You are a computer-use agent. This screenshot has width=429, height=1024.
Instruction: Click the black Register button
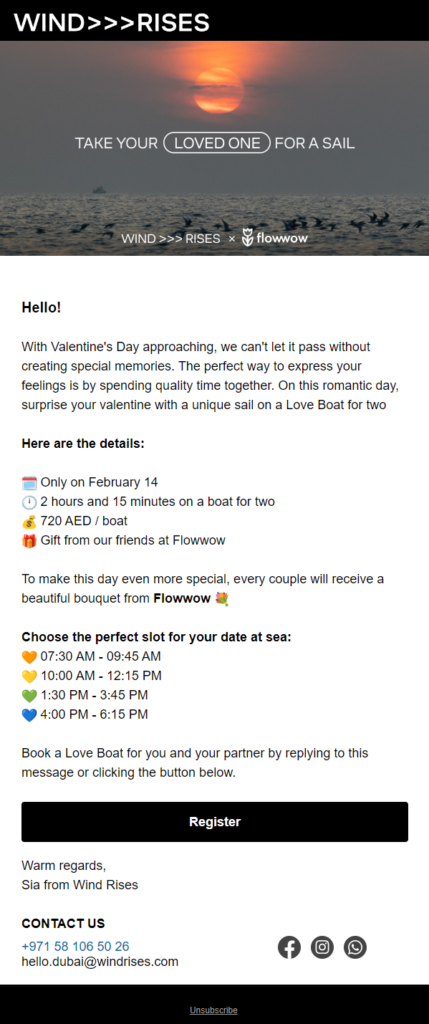pyautogui.click(x=215, y=822)
